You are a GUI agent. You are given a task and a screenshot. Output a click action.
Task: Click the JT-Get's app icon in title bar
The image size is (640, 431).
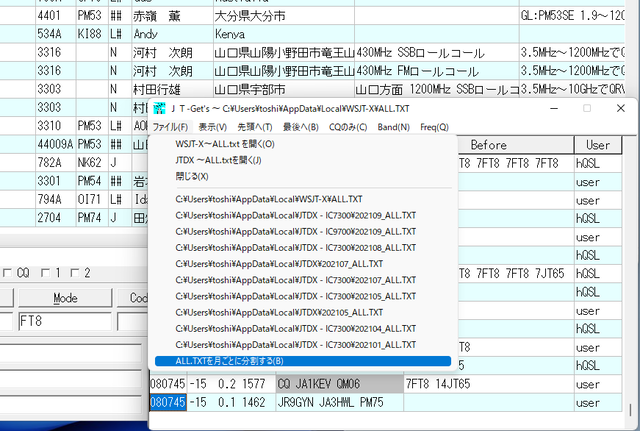click(x=159, y=109)
